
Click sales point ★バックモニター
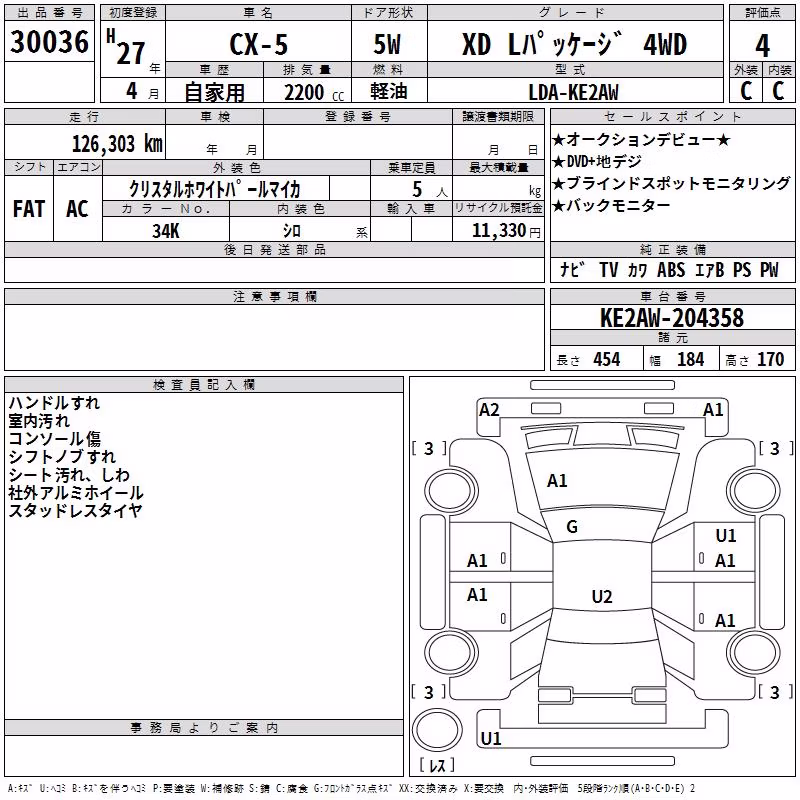(611, 206)
